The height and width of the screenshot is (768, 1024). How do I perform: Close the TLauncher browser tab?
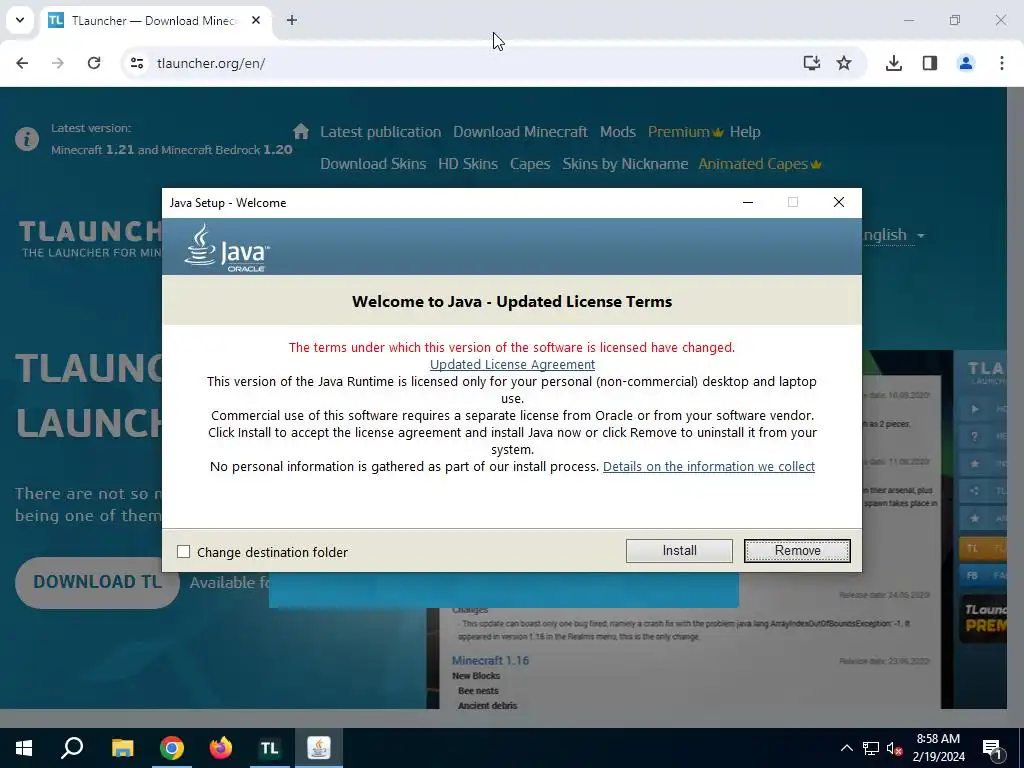click(256, 20)
